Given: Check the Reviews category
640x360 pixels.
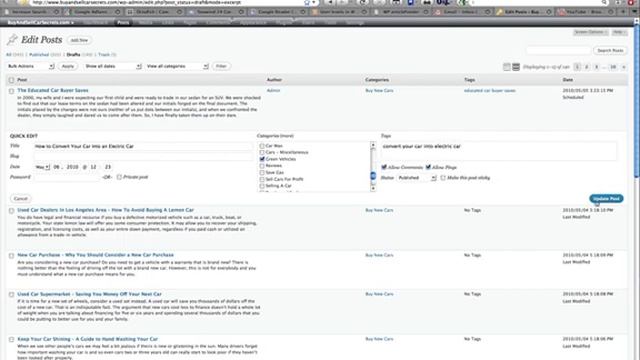Looking at the screenshot, I should 262,166.
